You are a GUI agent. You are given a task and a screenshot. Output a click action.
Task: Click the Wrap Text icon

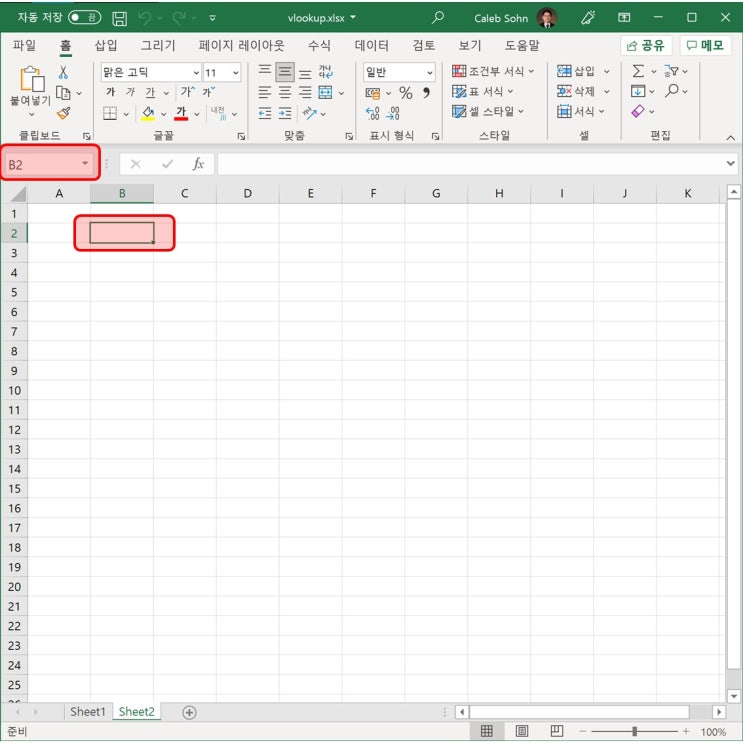(x=326, y=72)
